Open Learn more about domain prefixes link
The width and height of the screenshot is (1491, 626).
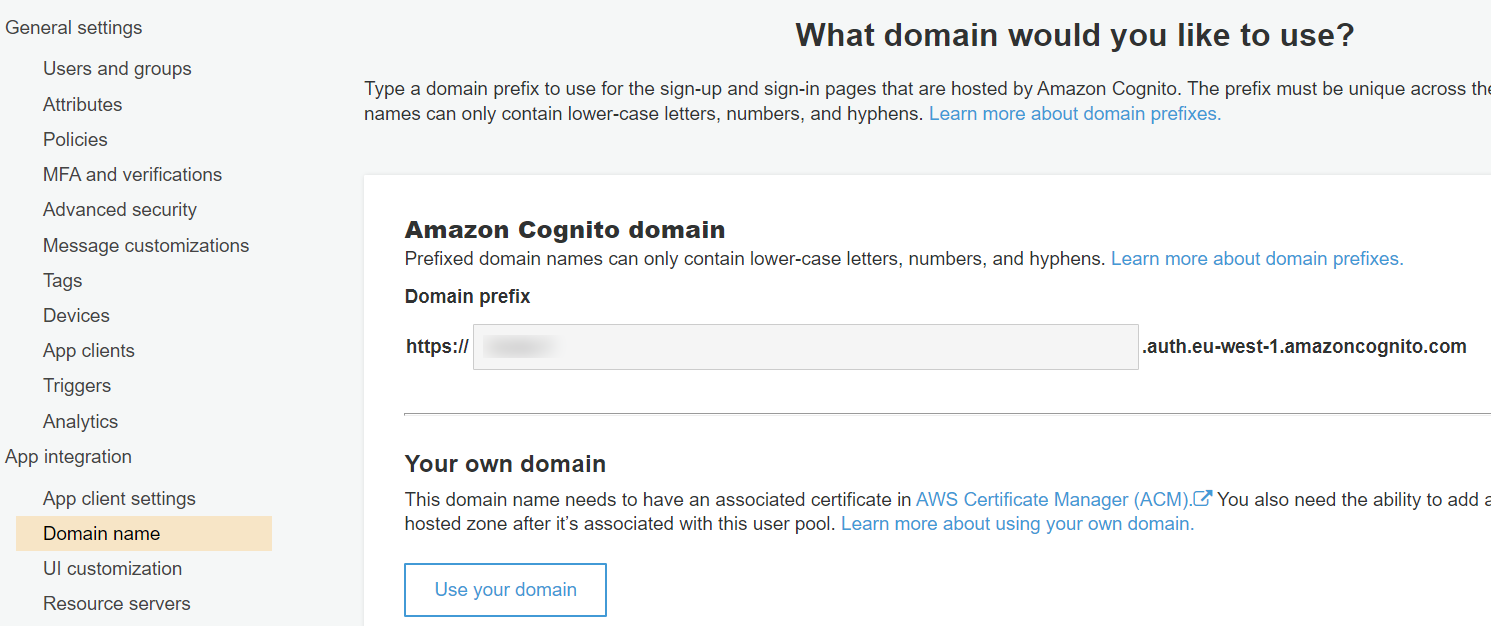(x=1256, y=258)
